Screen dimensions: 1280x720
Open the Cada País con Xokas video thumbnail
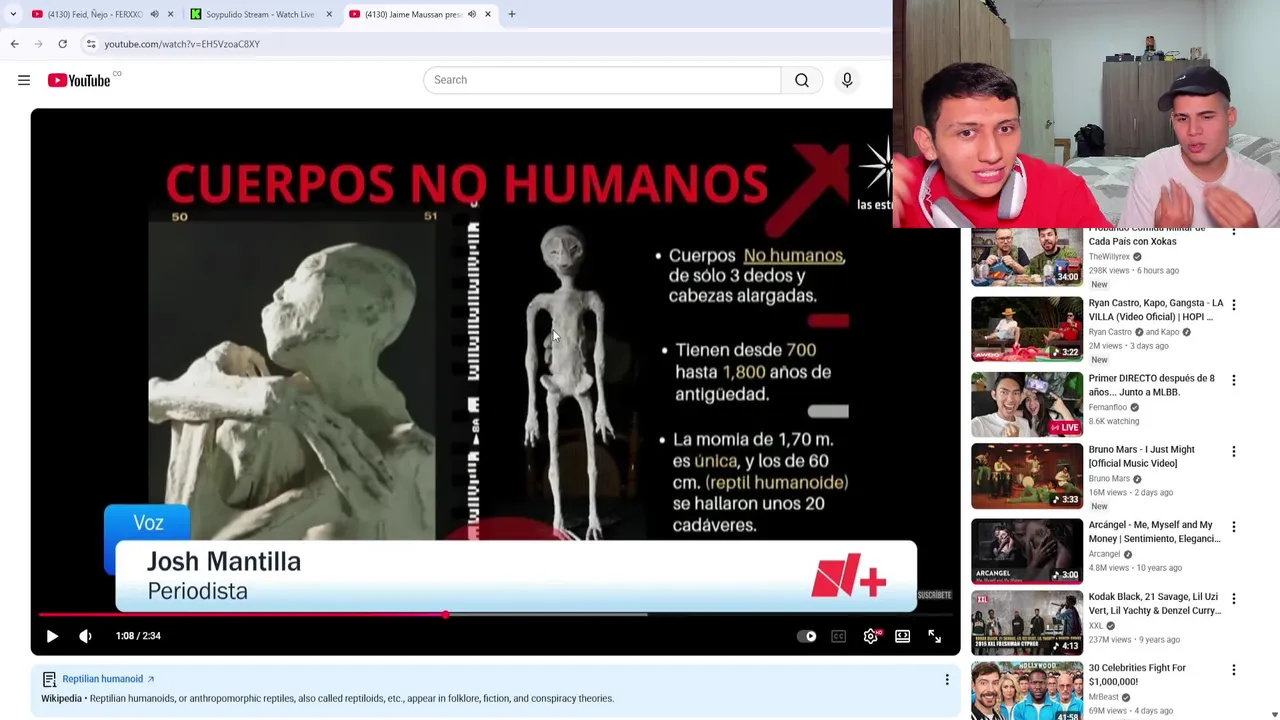pyautogui.click(x=1027, y=257)
